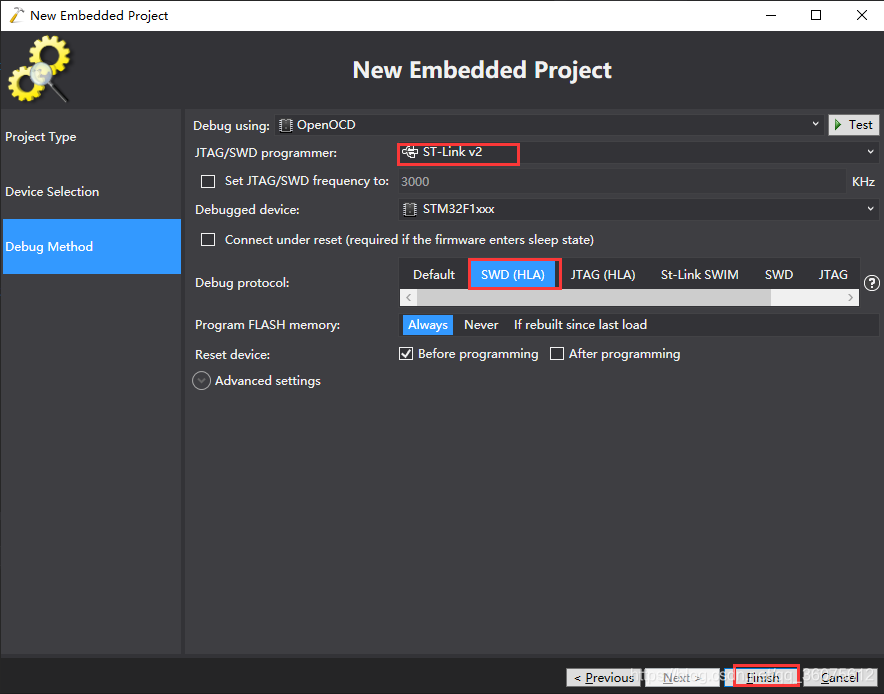Image resolution: width=884 pixels, height=694 pixels.
Task: Select SWD (HLA) debug protocol
Action: pyautogui.click(x=512, y=275)
